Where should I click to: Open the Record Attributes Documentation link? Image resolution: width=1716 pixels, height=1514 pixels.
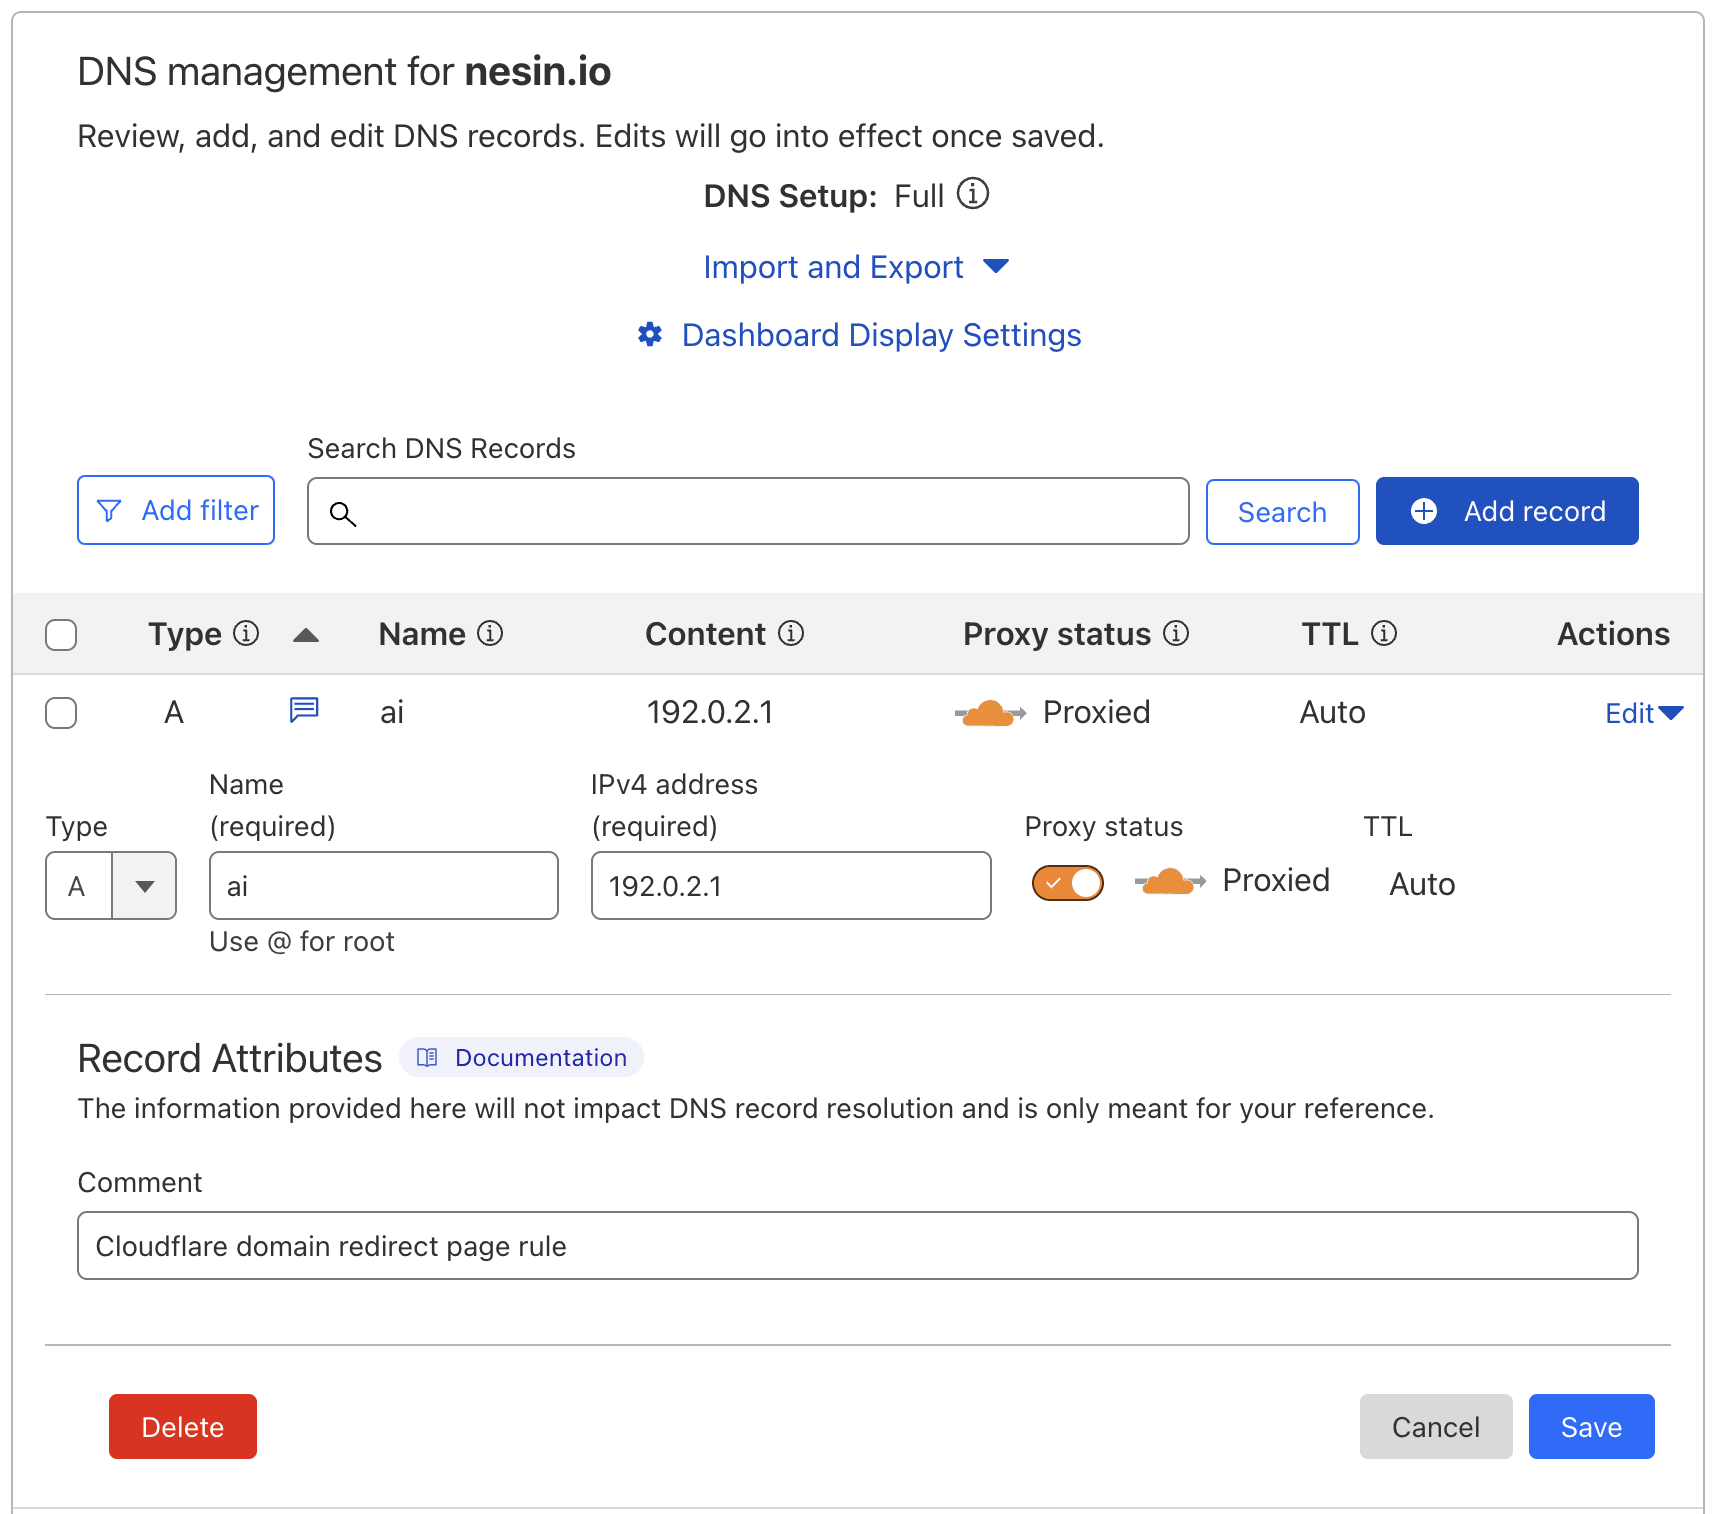click(522, 1058)
